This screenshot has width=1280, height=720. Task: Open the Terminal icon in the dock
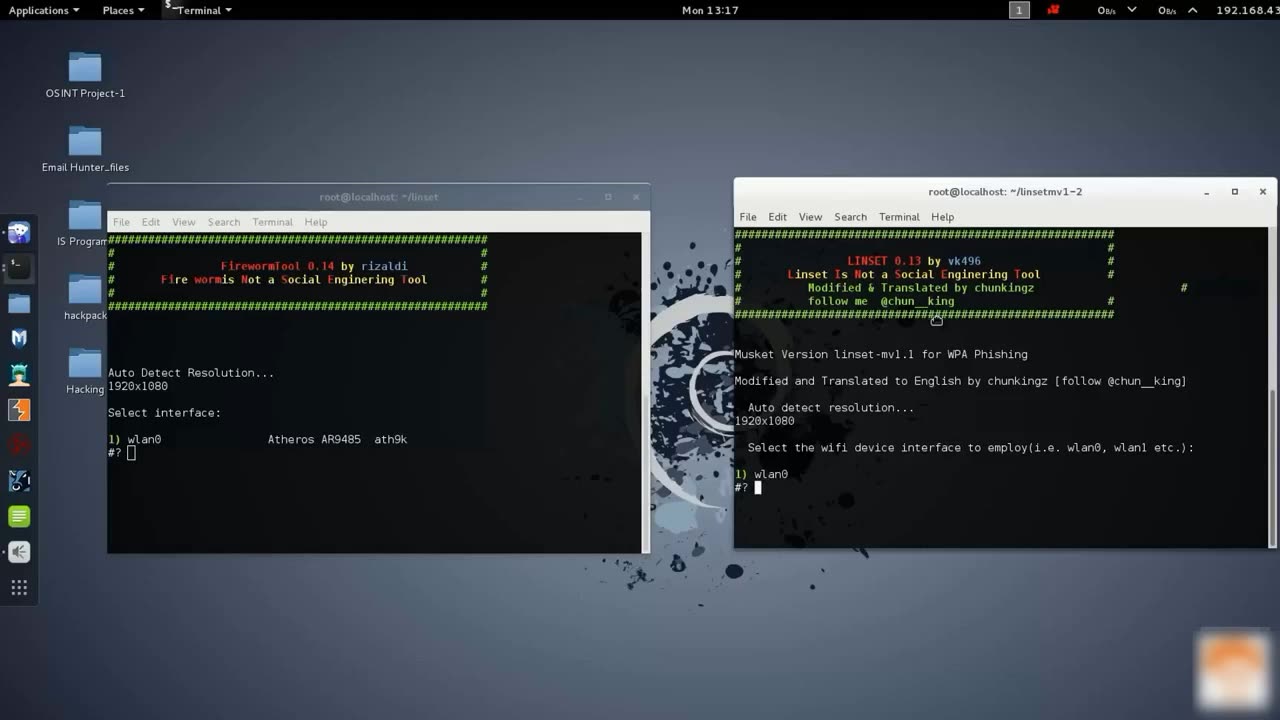click(x=19, y=267)
